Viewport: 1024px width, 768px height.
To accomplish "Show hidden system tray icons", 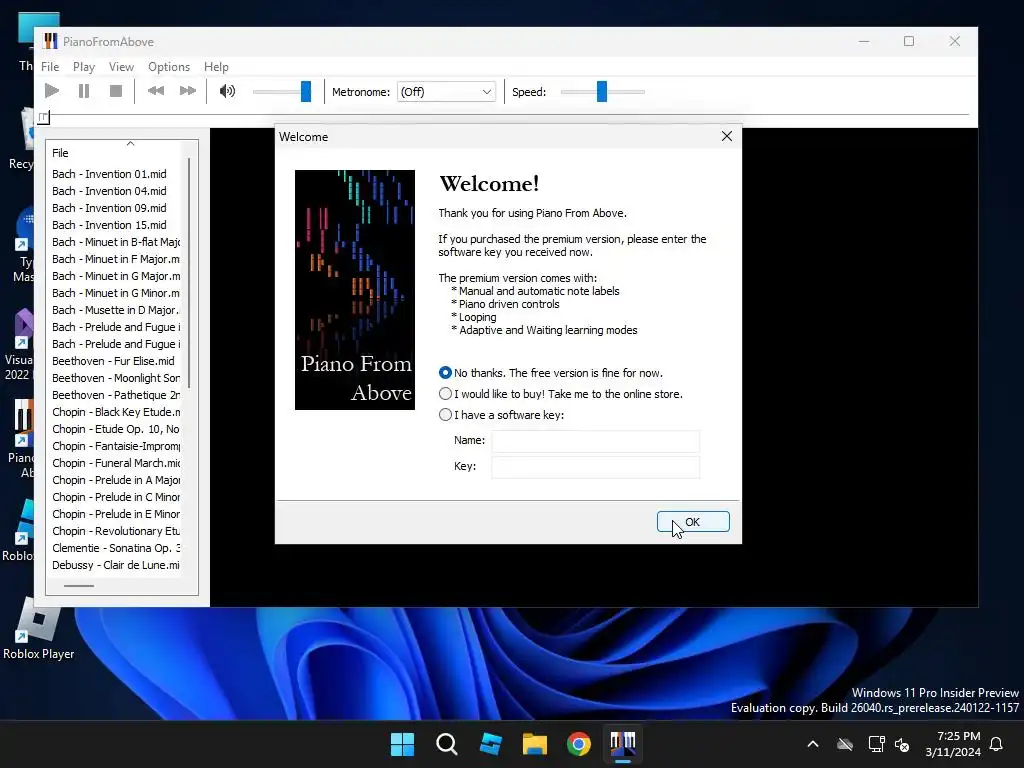I will 812,744.
